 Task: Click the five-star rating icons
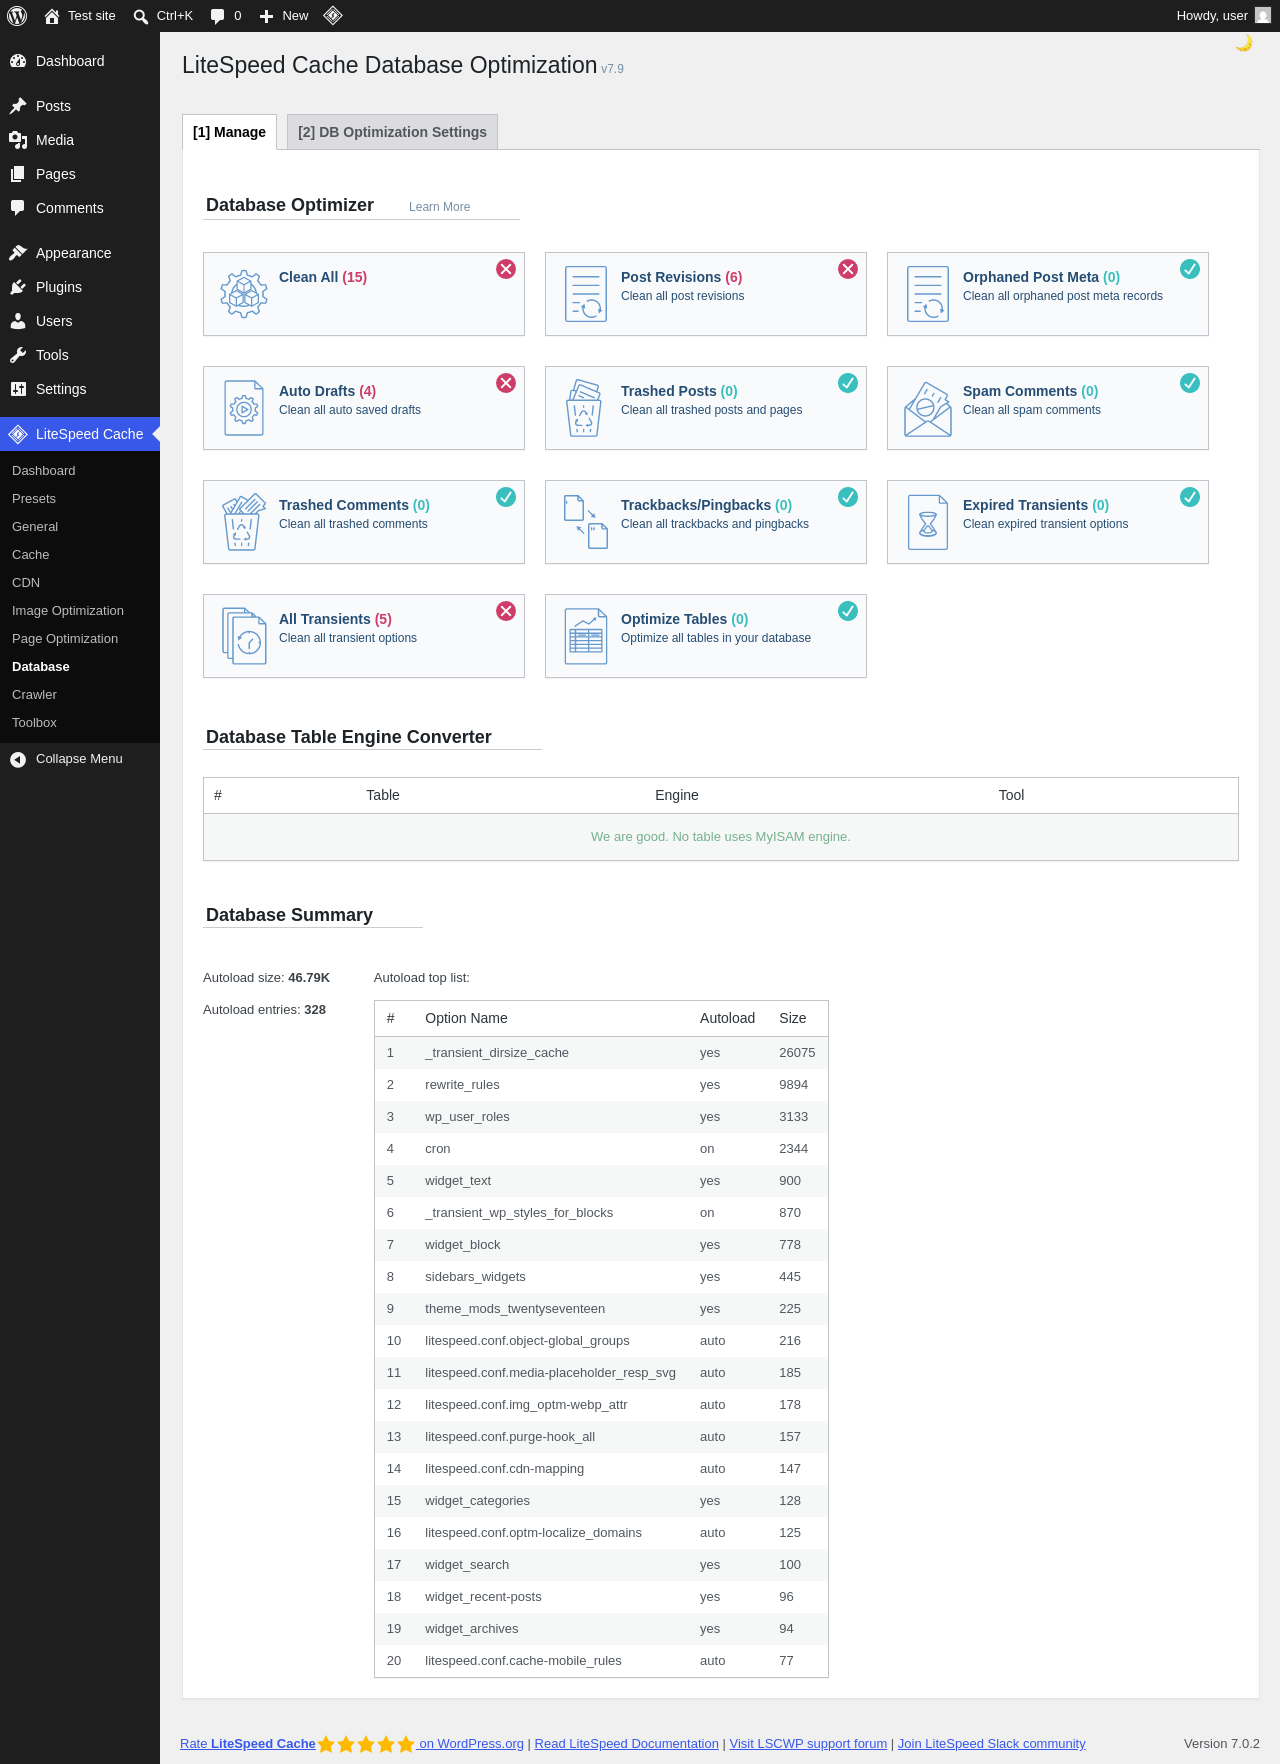click(x=366, y=1745)
